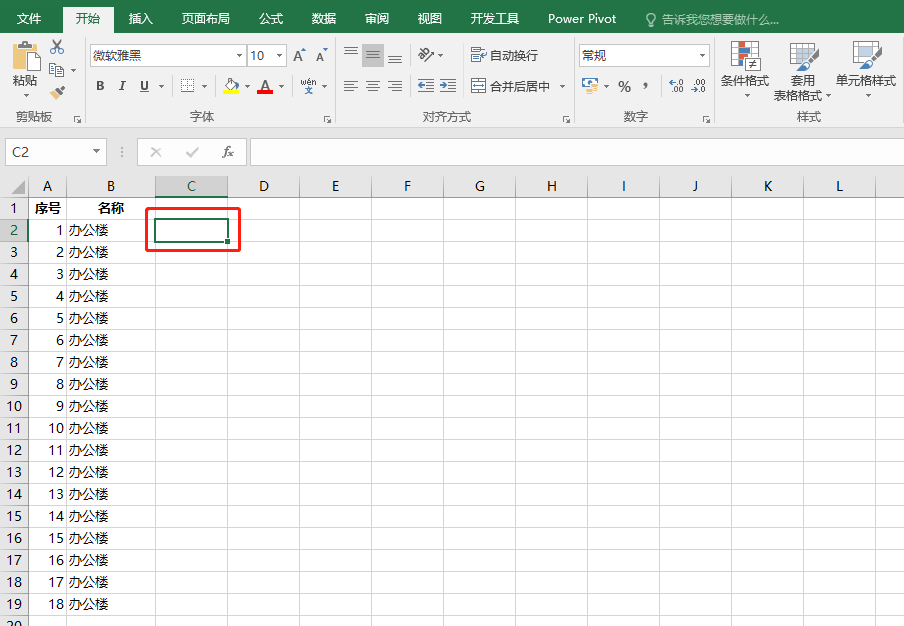Image resolution: width=904 pixels, height=626 pixels.
Task: Toggle Underline formatting
Action: (144, 86)
